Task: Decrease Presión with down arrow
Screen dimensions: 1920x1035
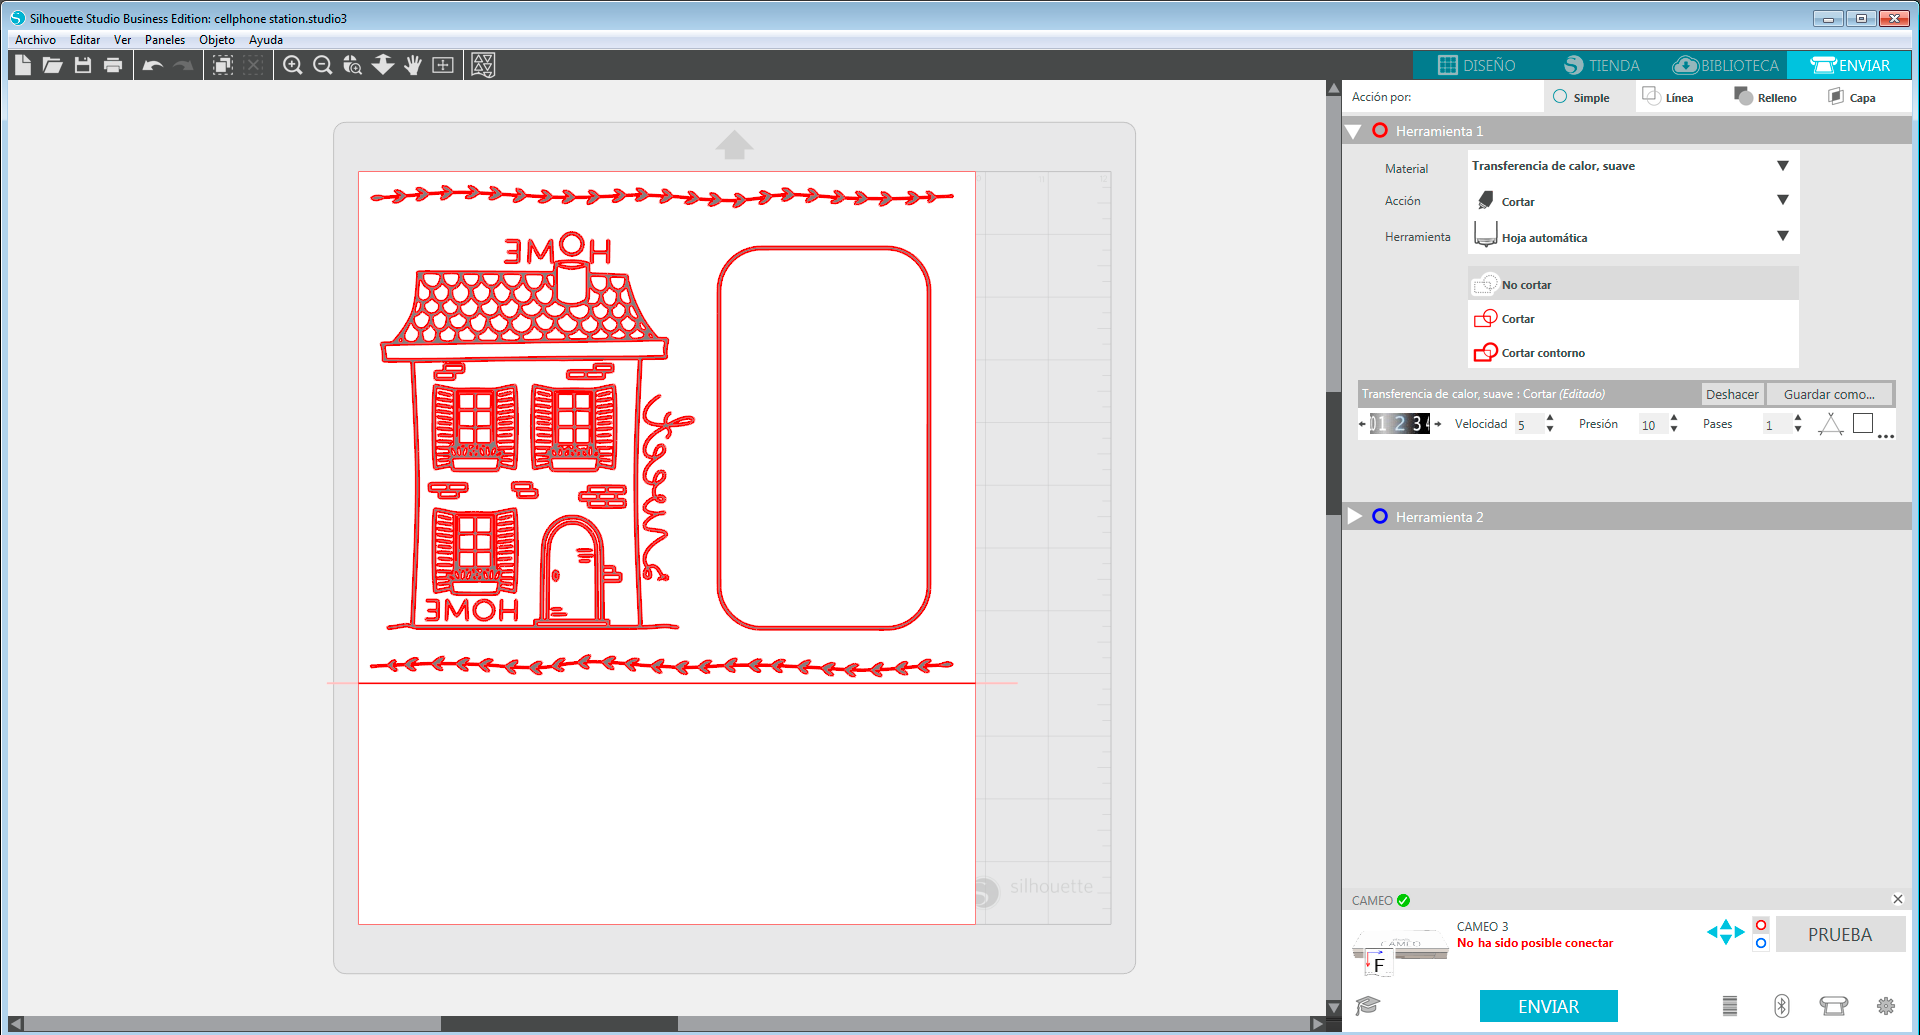Action: (x=1674, y=430)
